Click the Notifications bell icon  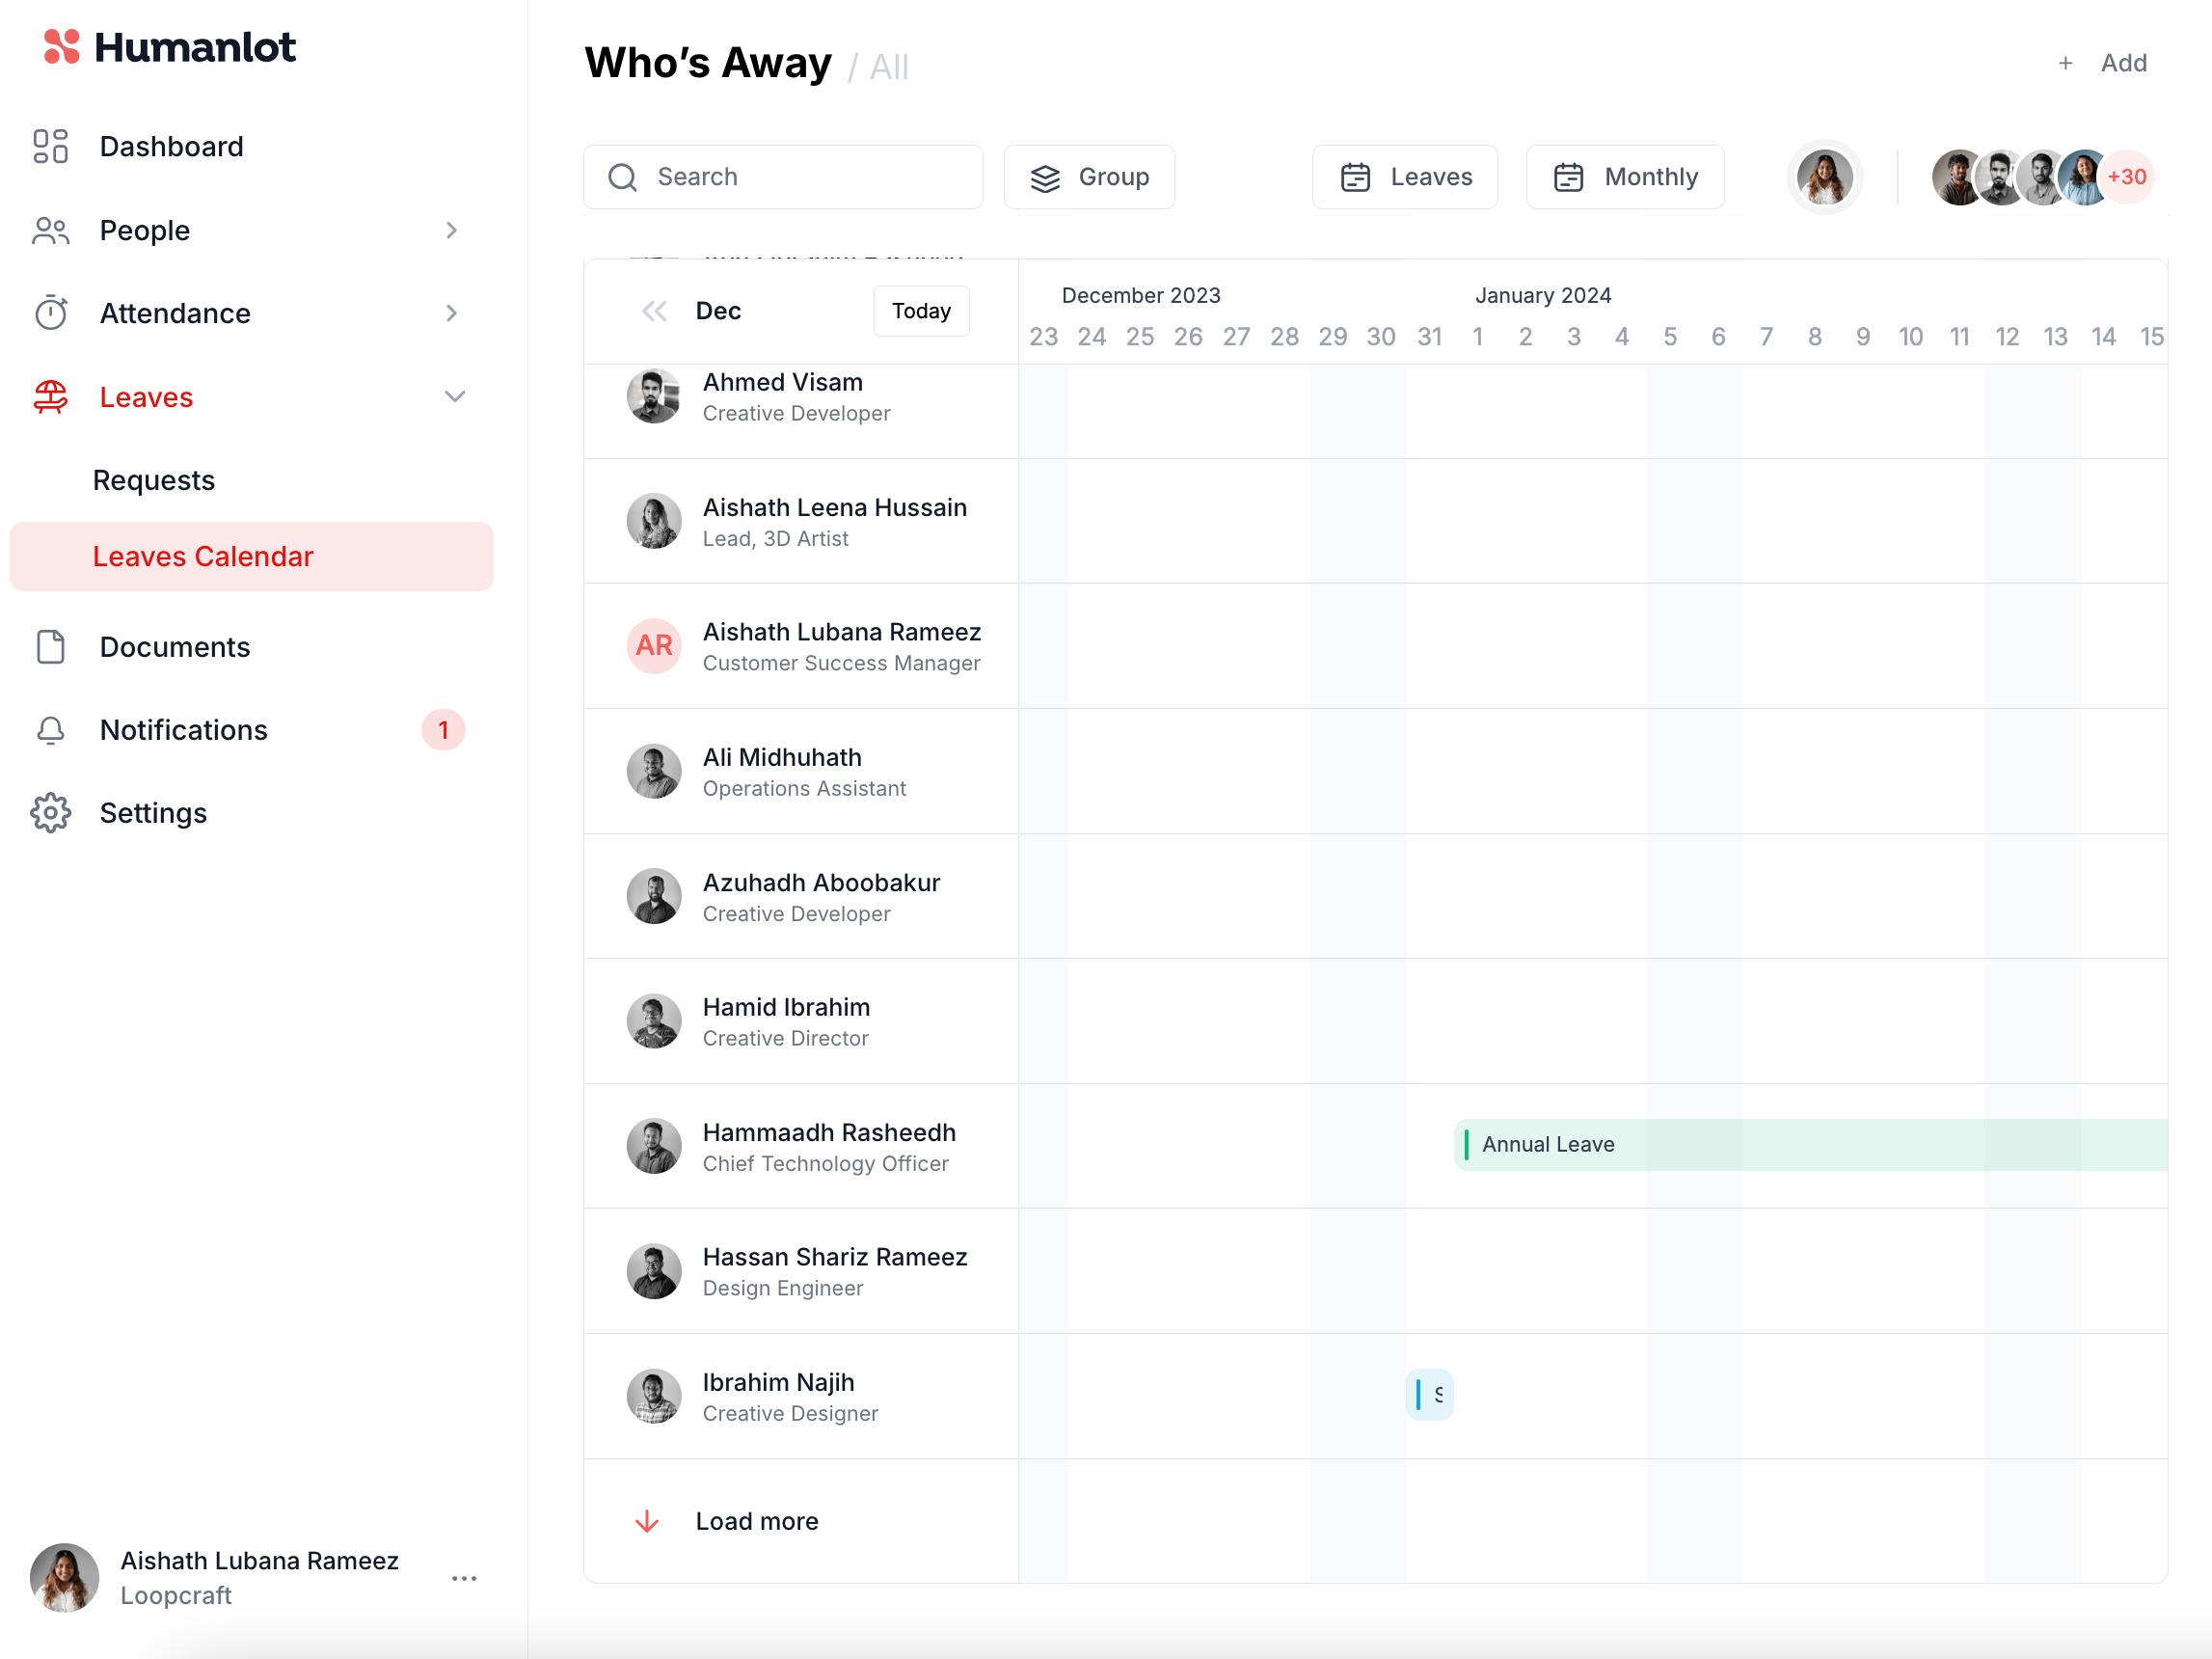(x=50, y=730)
